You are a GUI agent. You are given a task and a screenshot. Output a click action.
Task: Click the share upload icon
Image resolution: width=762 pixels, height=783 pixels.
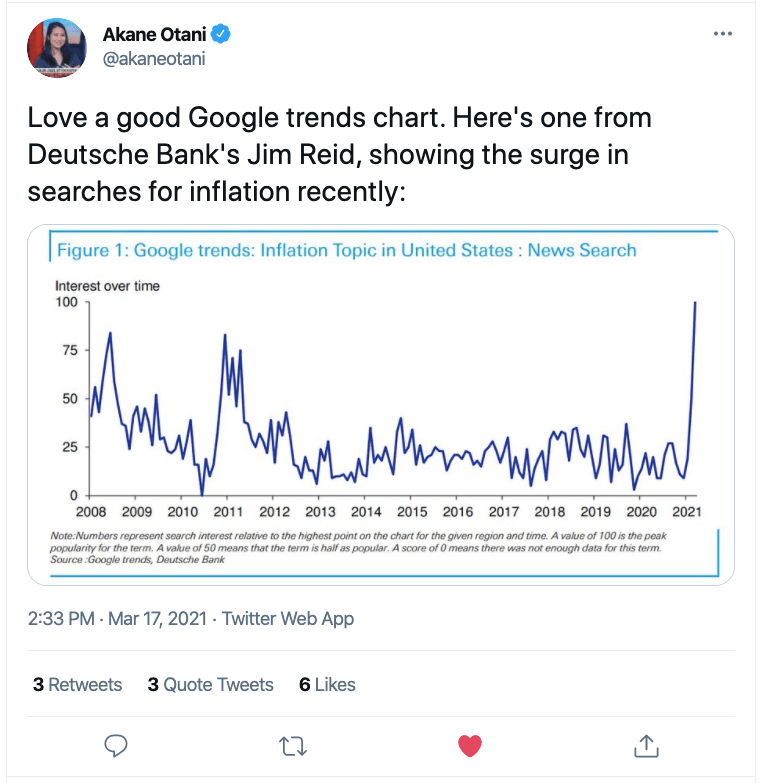646,745
